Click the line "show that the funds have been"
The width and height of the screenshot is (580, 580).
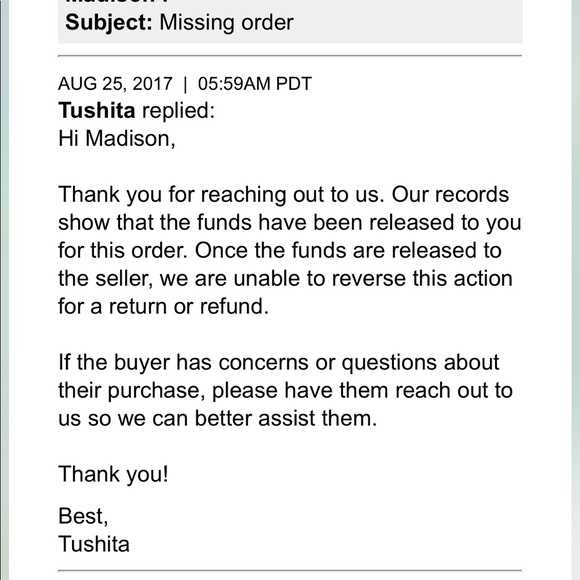pyautogui.click(x=290, y=223)
